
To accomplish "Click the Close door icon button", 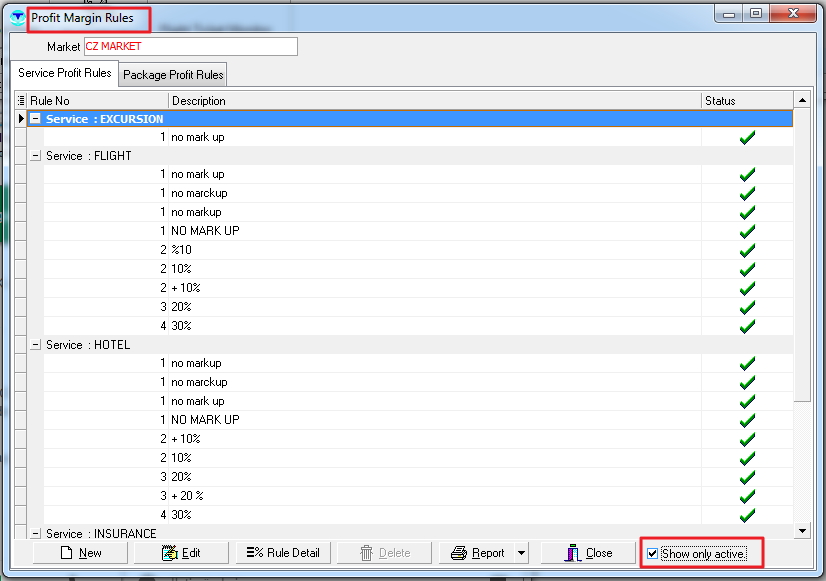I will (x=574, y=553).
